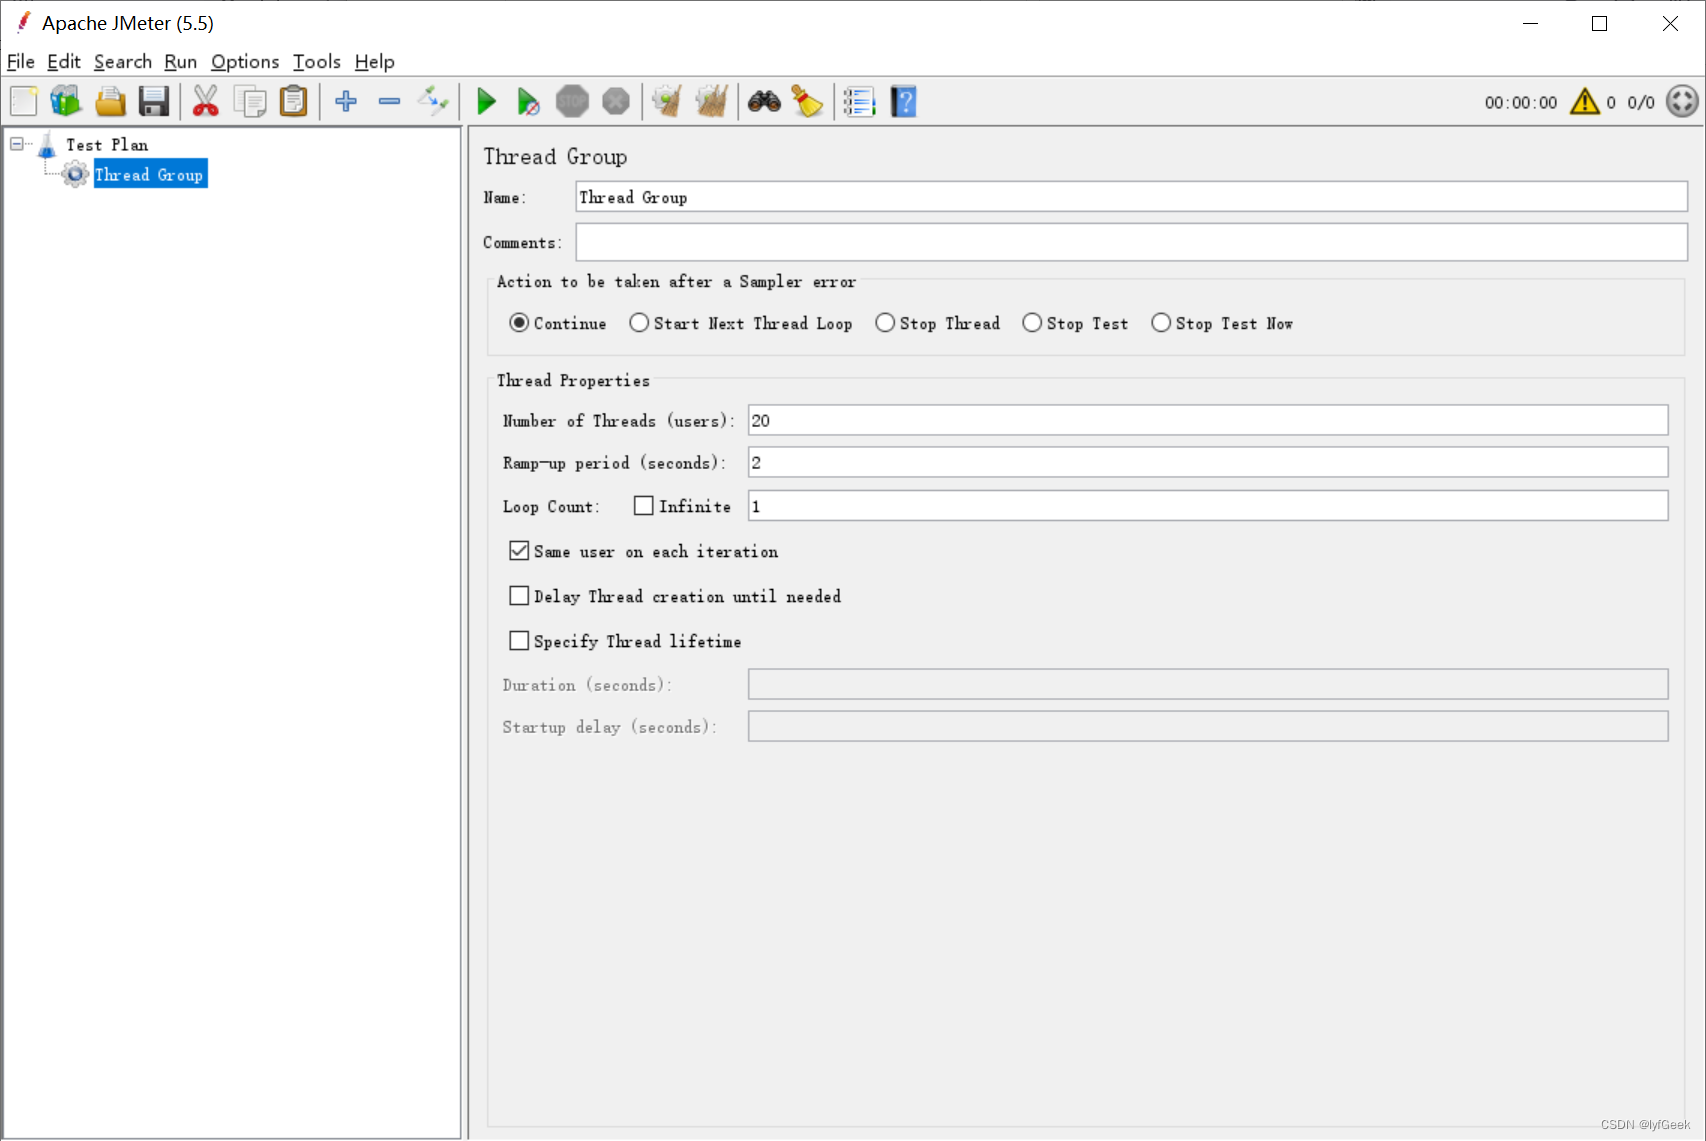Click the 0/0 active threads counter
The width and height of the screenshot is (1706, 1141).
(1640, 103)
